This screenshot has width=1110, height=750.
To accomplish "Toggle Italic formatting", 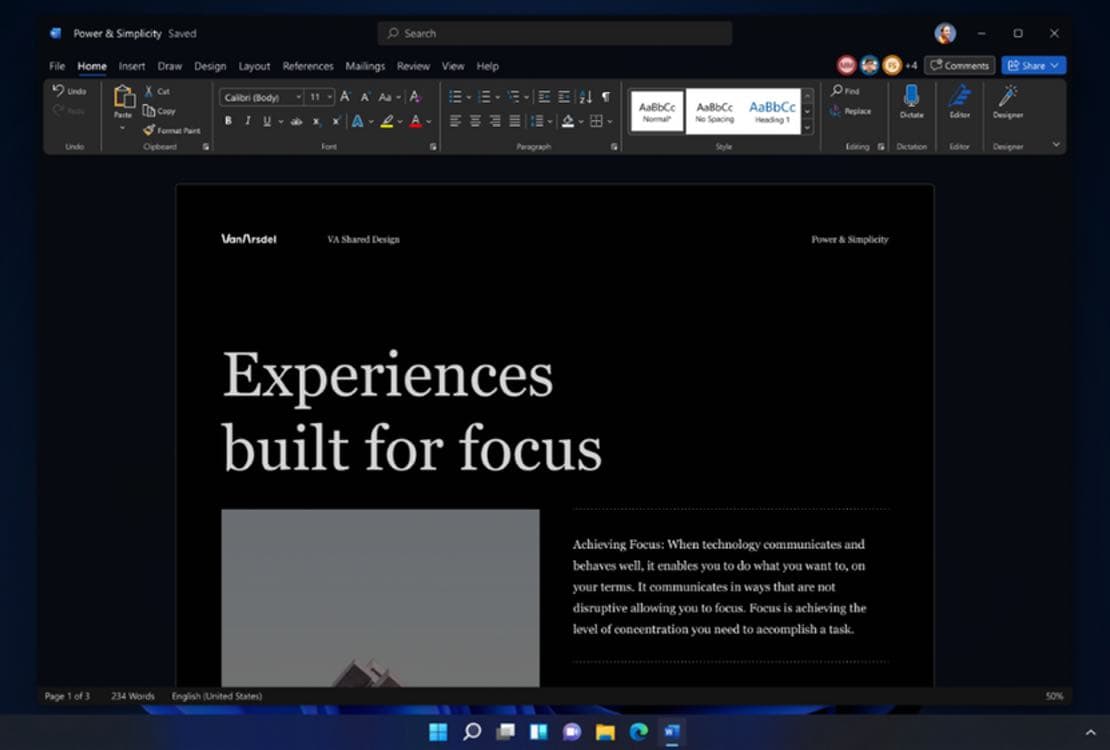I will tap(247, 121).
